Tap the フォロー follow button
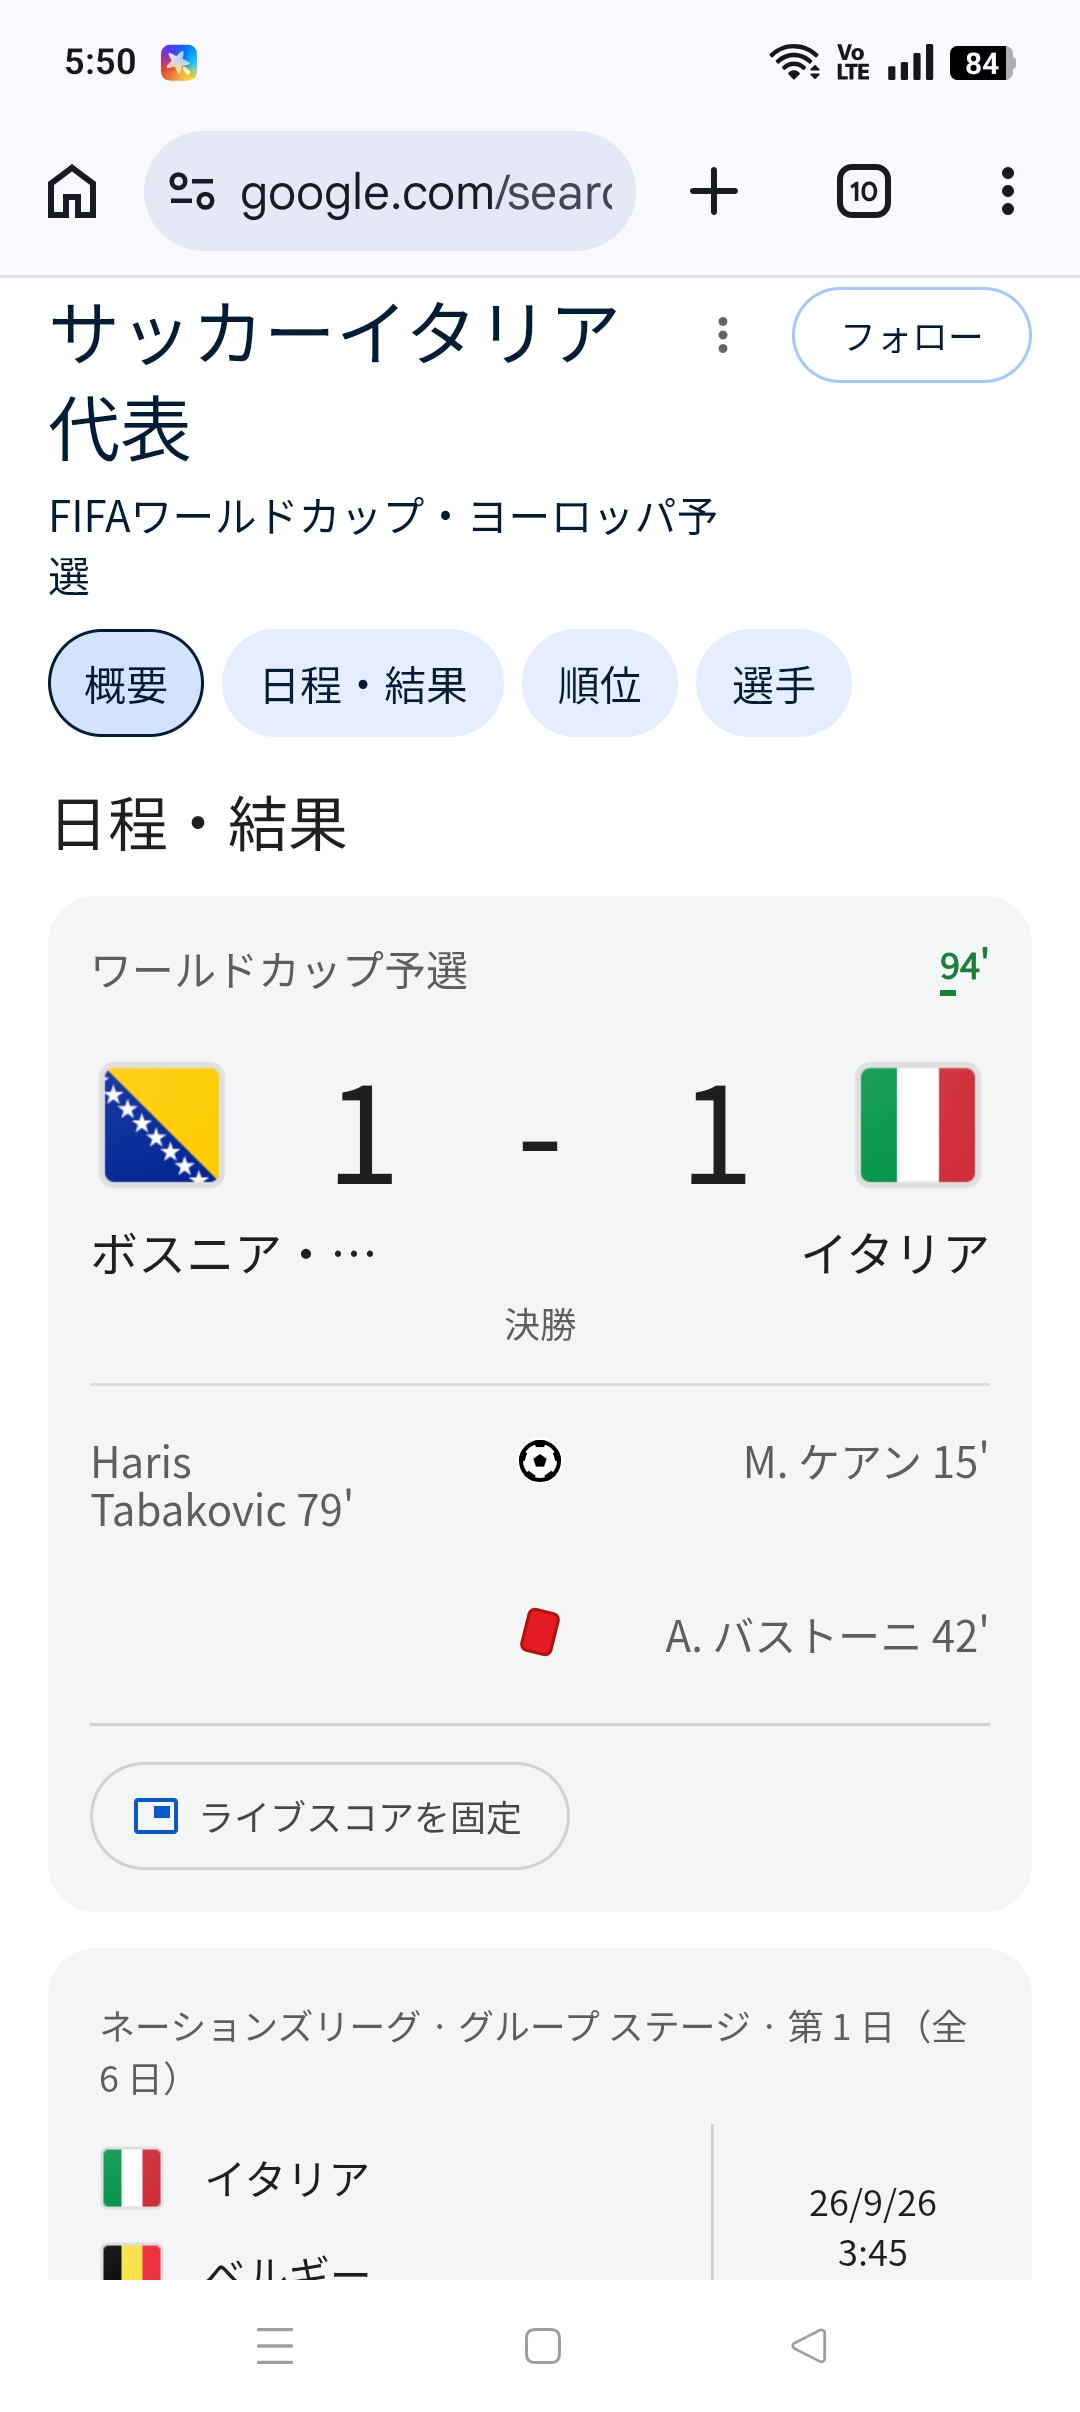 click(x=911, y=336)
